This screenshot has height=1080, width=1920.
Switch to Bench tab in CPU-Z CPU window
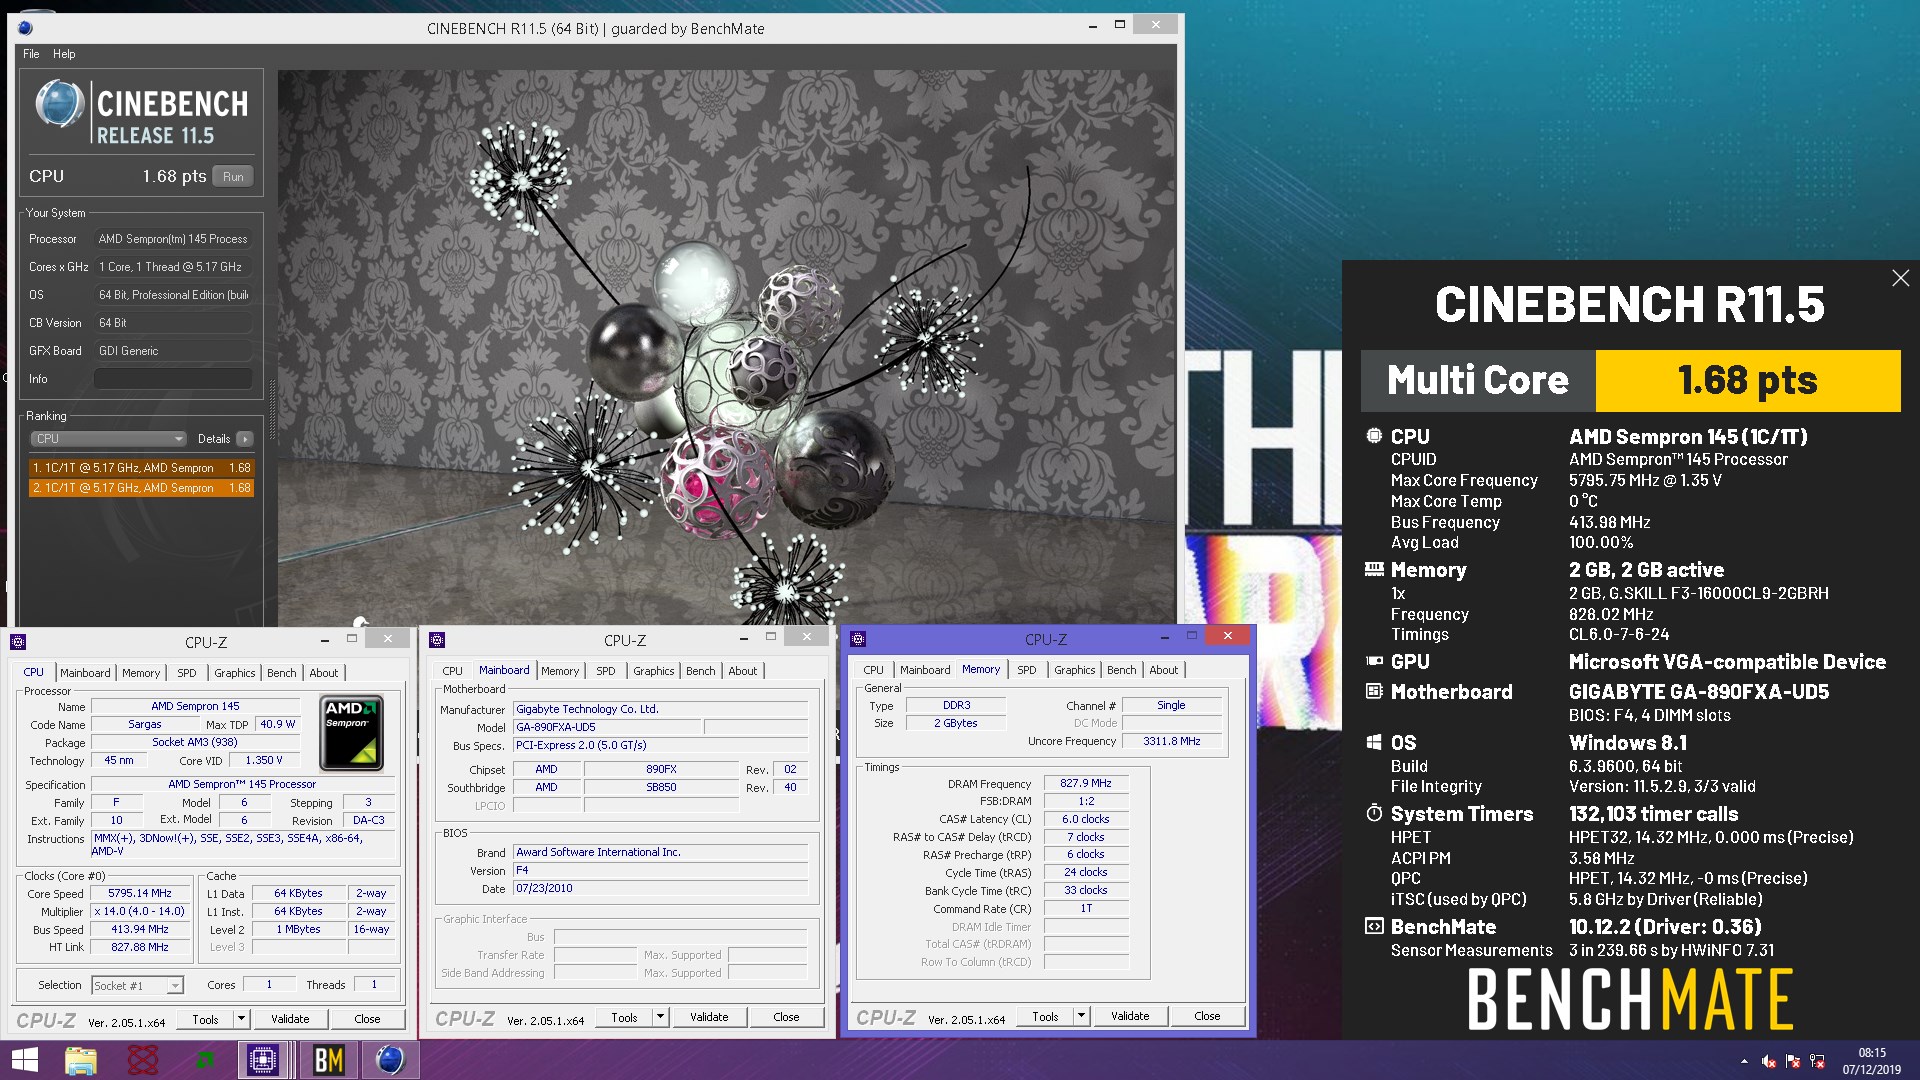(281, 673)
